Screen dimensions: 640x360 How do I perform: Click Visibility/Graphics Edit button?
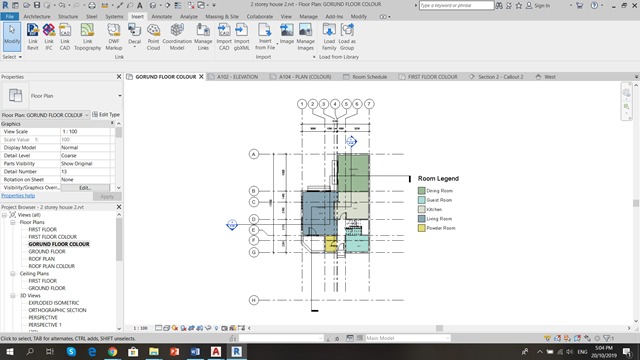[85, 188]
